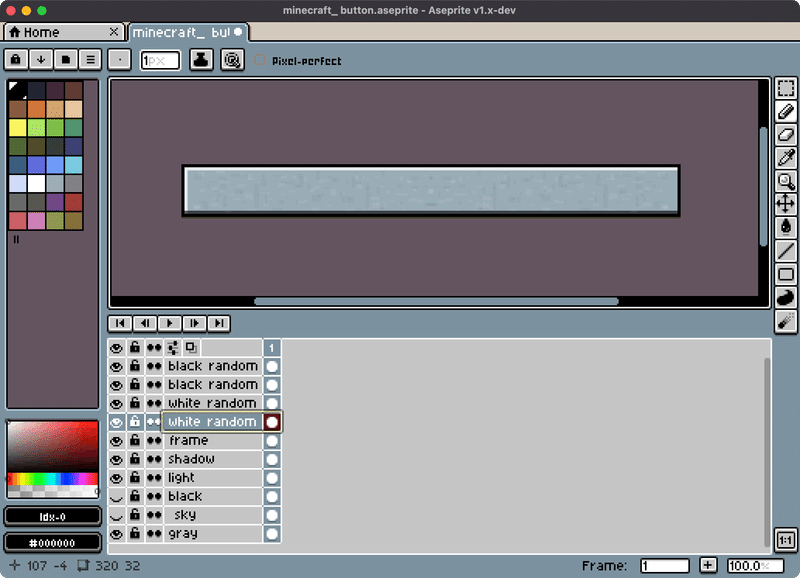Go to next frame button
This screenshot has width=800, height=578.
194,323
